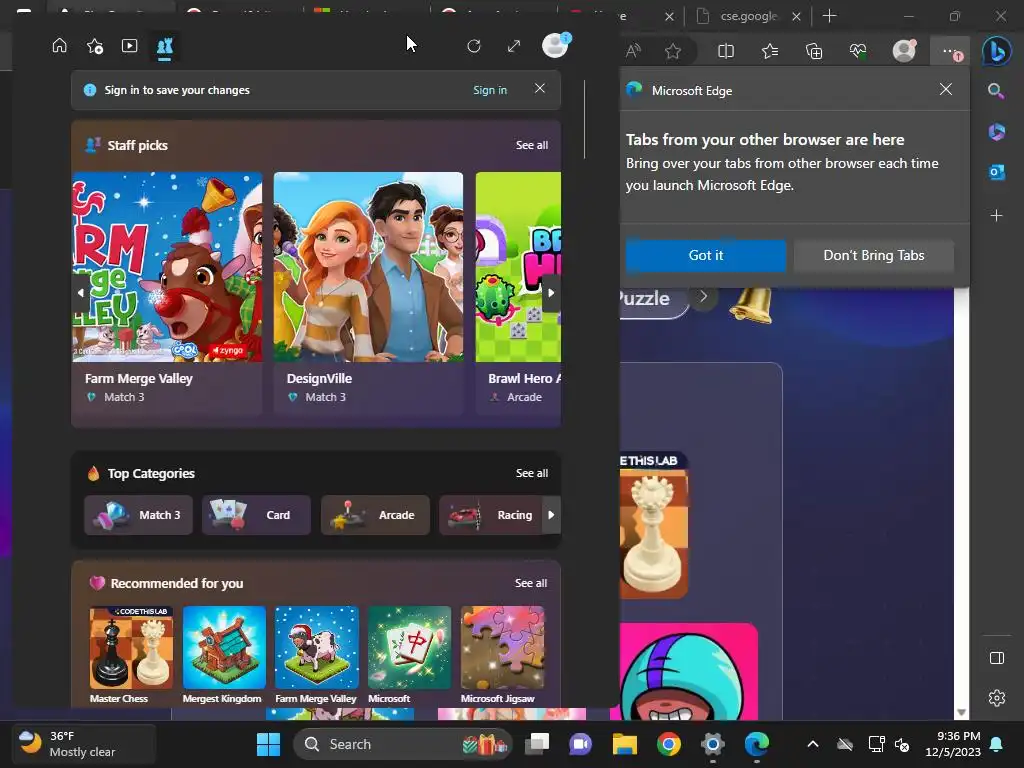Open Favorites list toolbar icon
Viewport: 1024px width, 768px height.
click(770, 51)
